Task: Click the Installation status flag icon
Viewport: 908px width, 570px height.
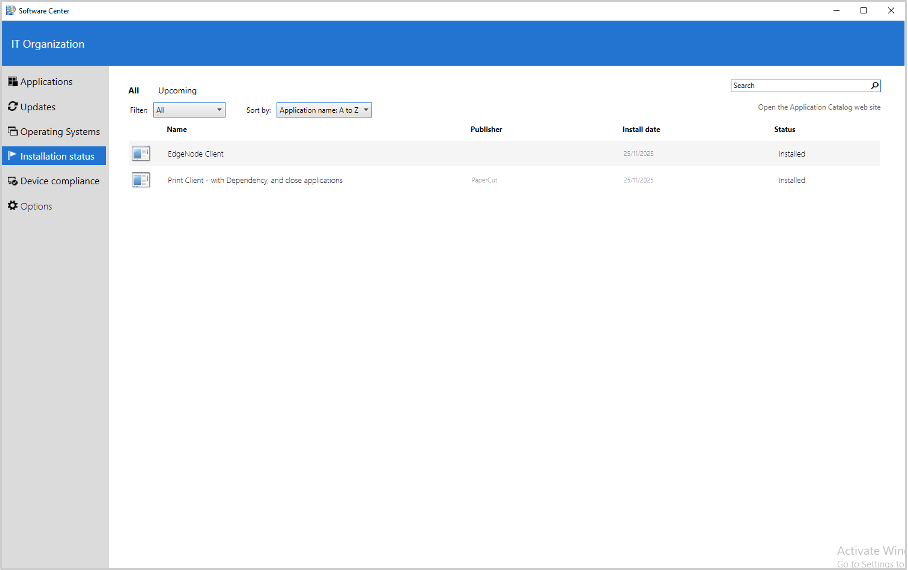Action: 13,156
